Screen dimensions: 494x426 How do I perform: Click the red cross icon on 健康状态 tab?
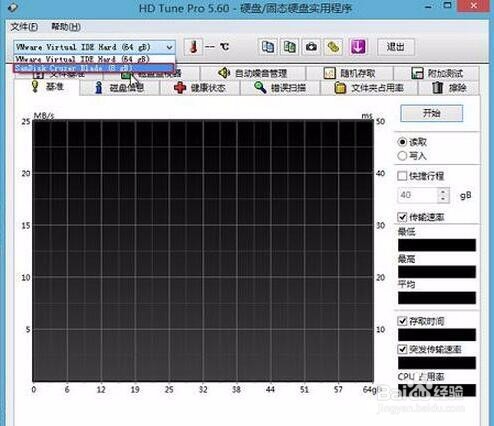180,88
